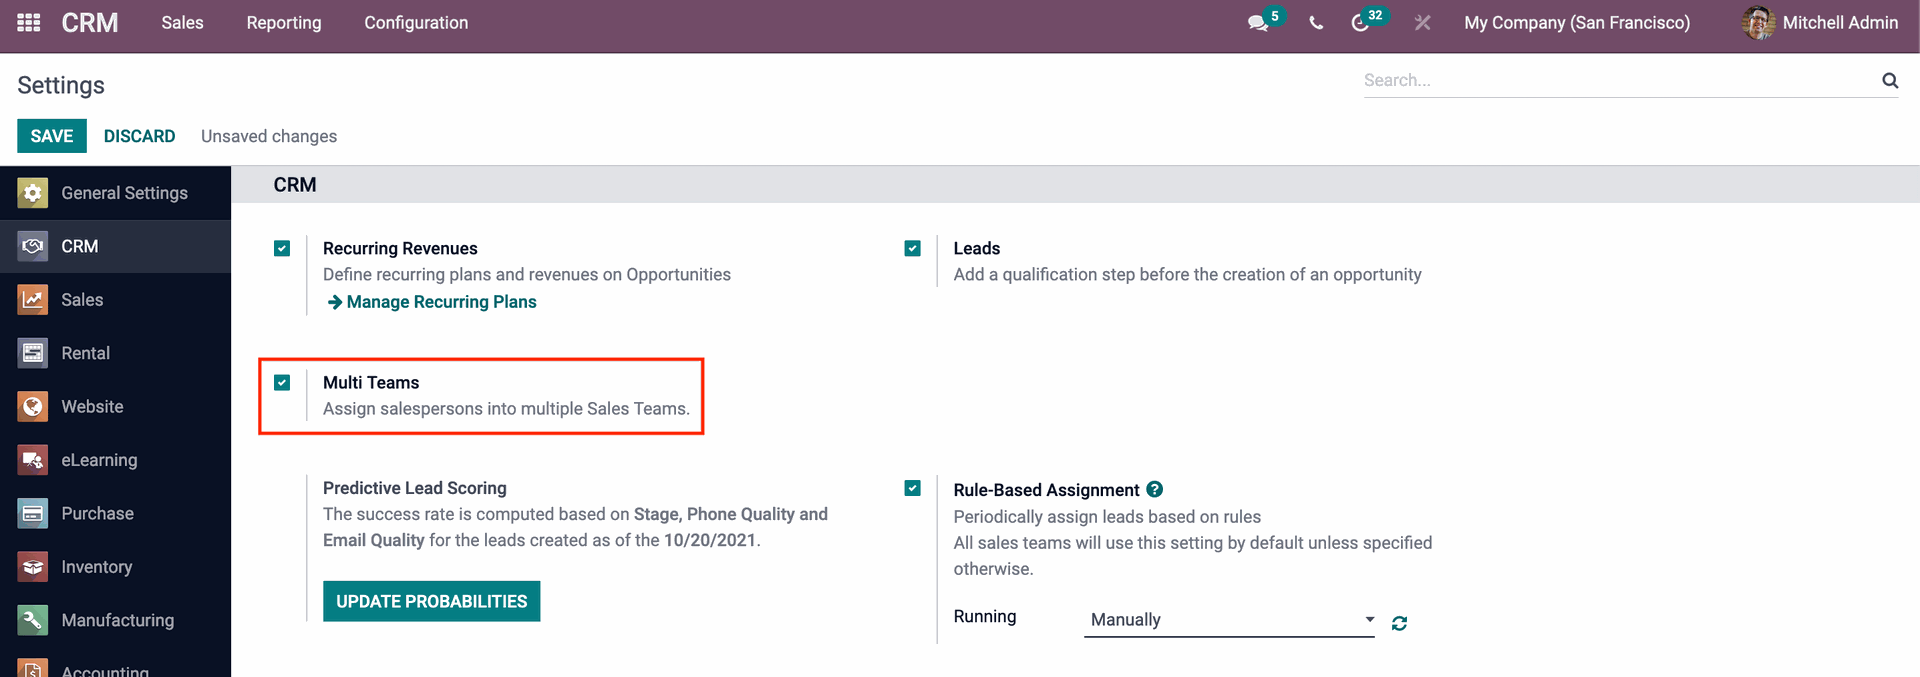Click the Rule-Based Assignment help icon
Screen dimensions: 1920x677
1155,489
